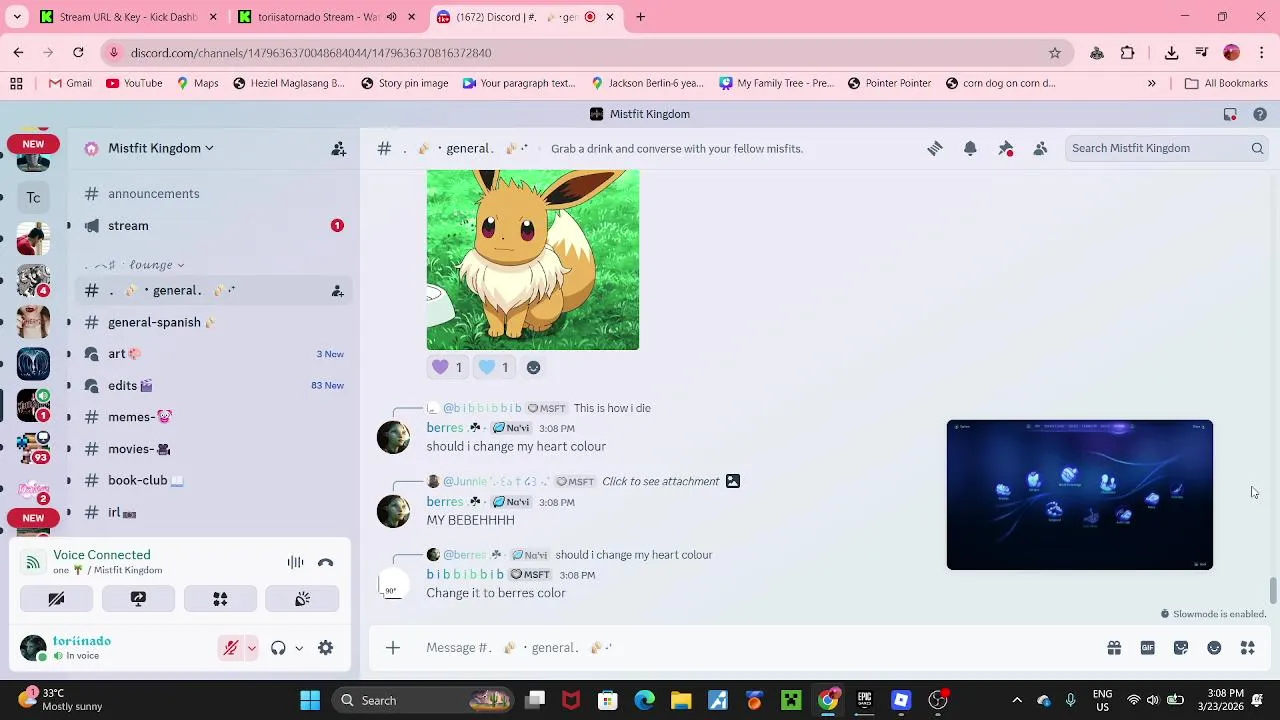Open the gift Nitro icon
The height and width of the screenshot is (720, 1280).
(x=1114, y=648)
